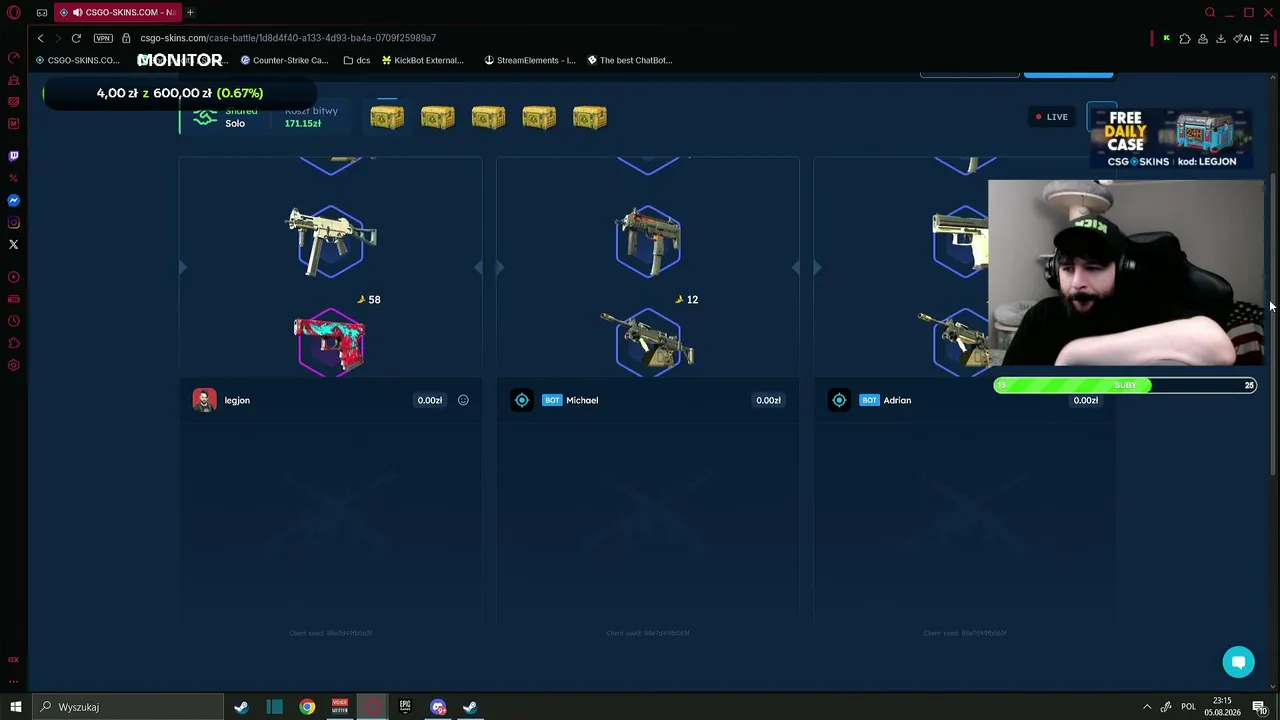1280x720 pixels.
Task: Open the History clock sidebar icon
Action: 14,321
